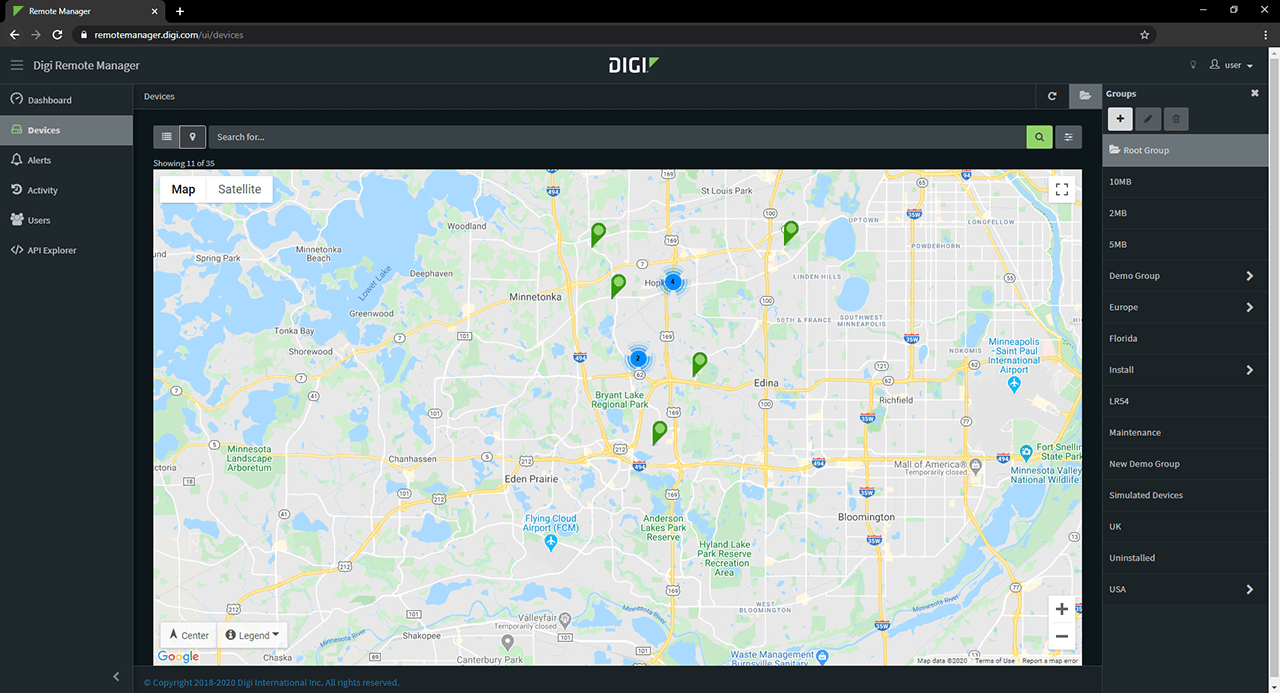Expand the Demo Group subgroups
Viewport: 1280px width, 693px height.
(1249, 276)
